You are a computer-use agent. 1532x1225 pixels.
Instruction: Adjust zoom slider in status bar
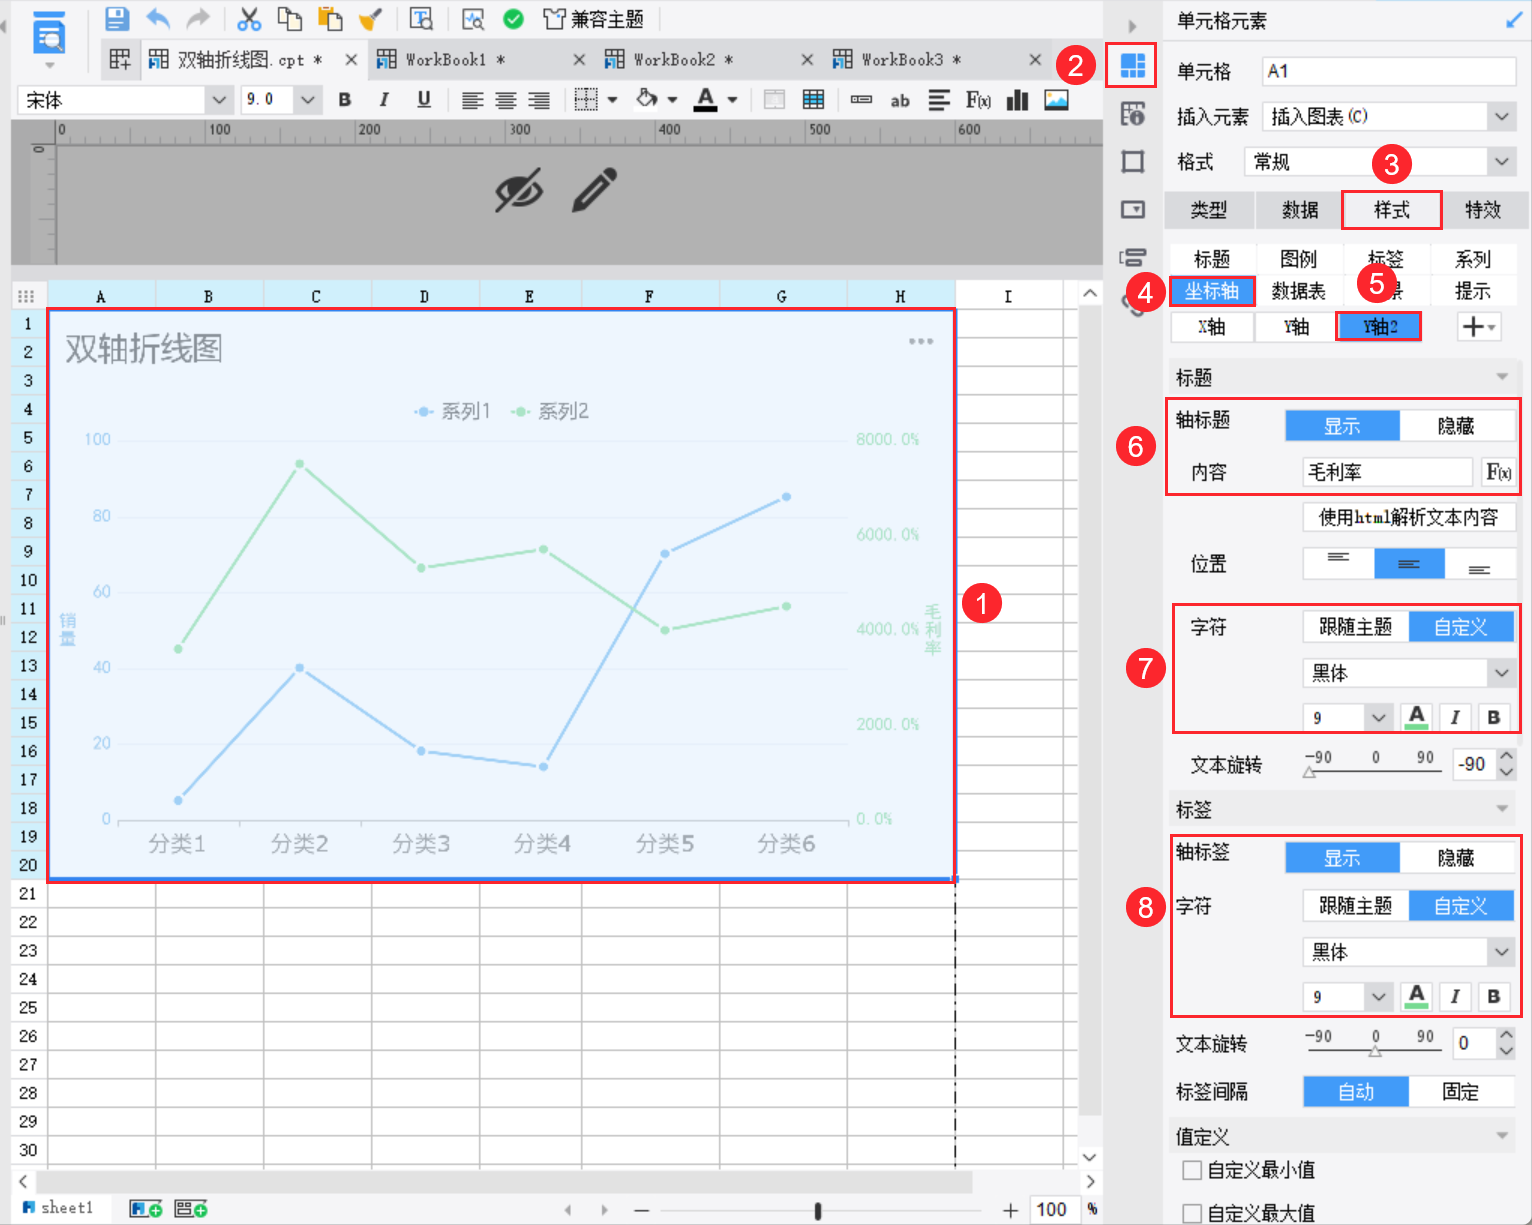[x=818, y=1211]
